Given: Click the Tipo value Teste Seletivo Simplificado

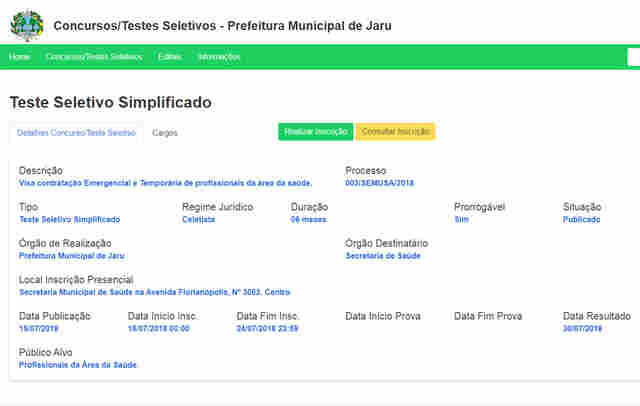Looking at the screenshot, I should 69,220.
